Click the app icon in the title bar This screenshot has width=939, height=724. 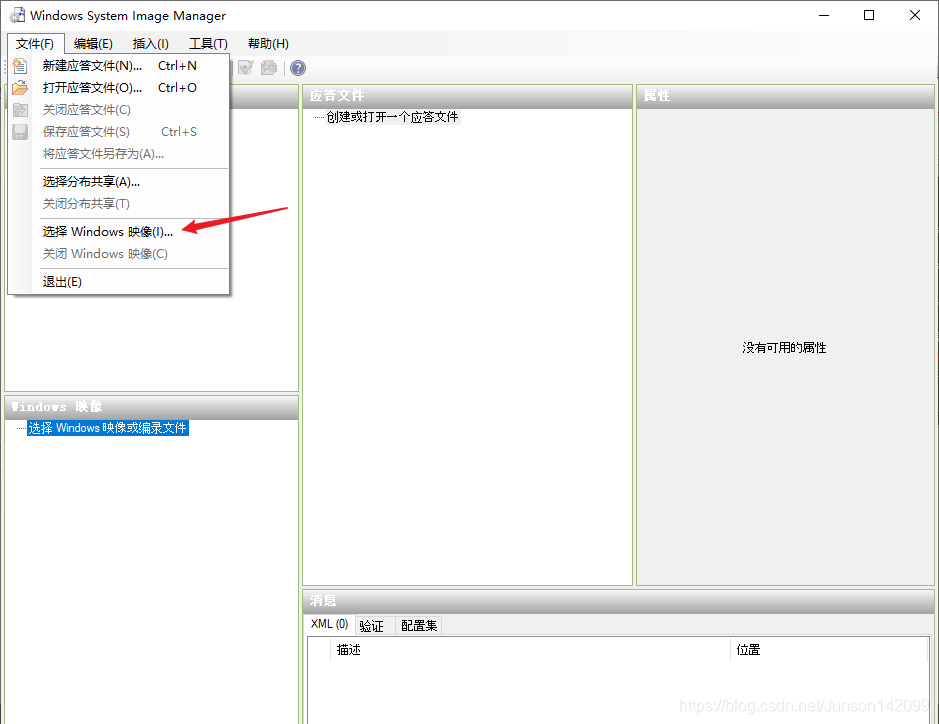[x=17, y=16]
